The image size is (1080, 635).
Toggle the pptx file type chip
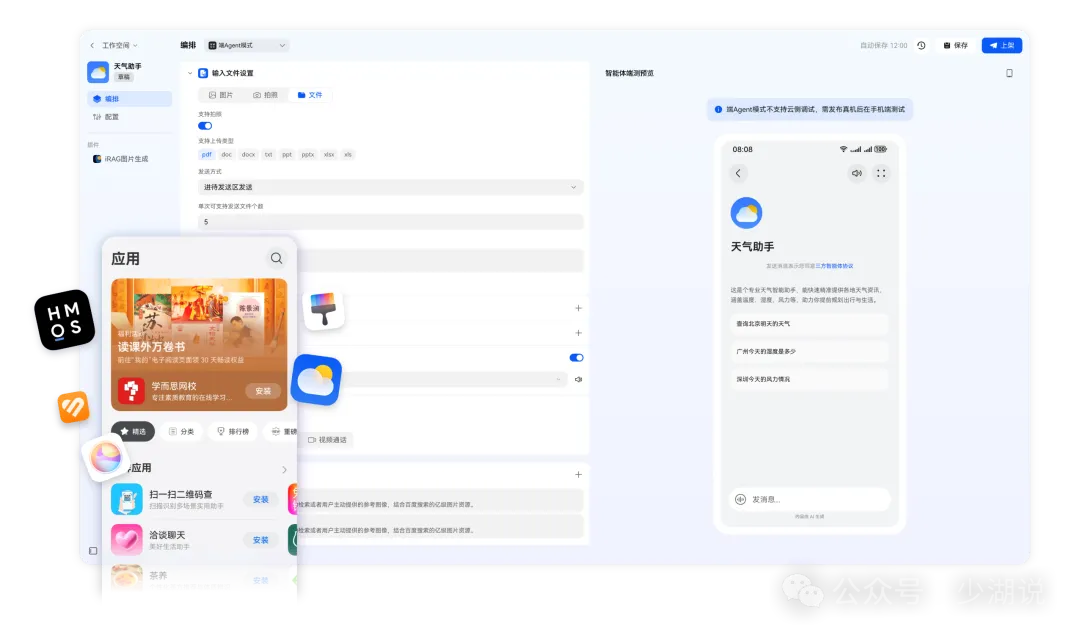(x=308, y=155)
